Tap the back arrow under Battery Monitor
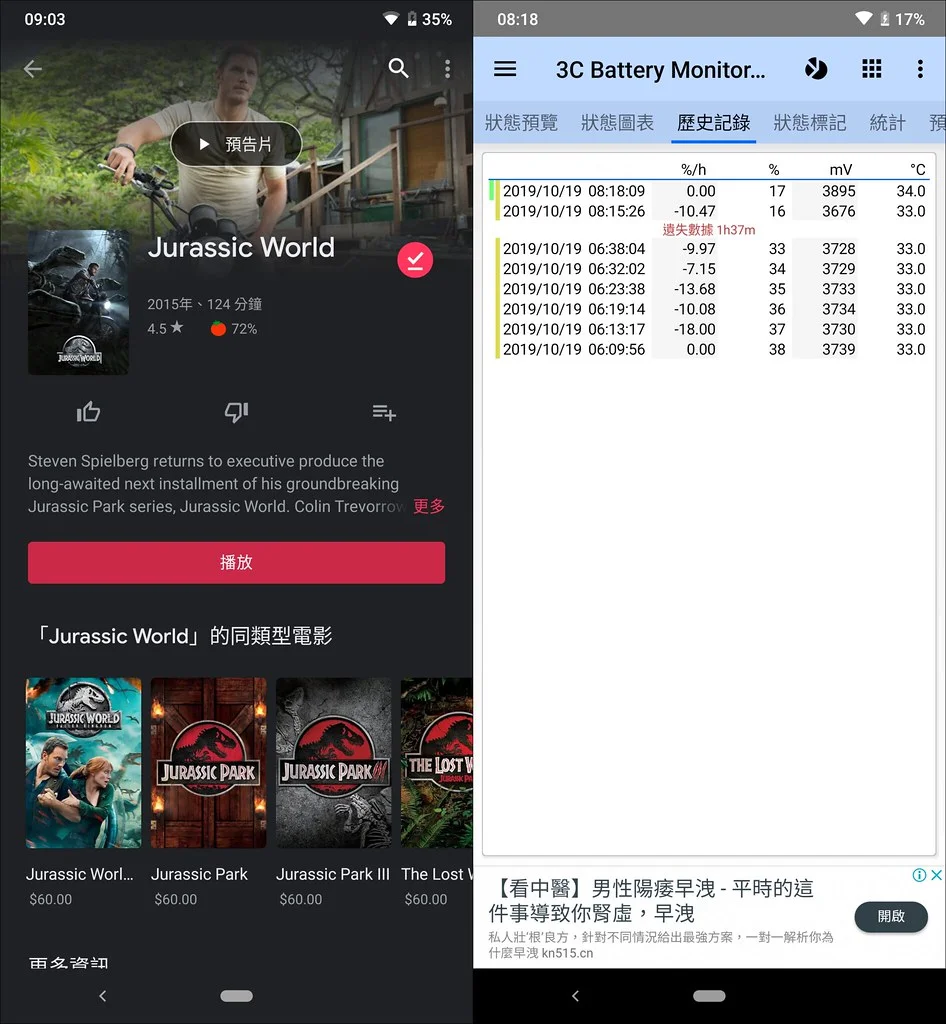 point(575,996)
